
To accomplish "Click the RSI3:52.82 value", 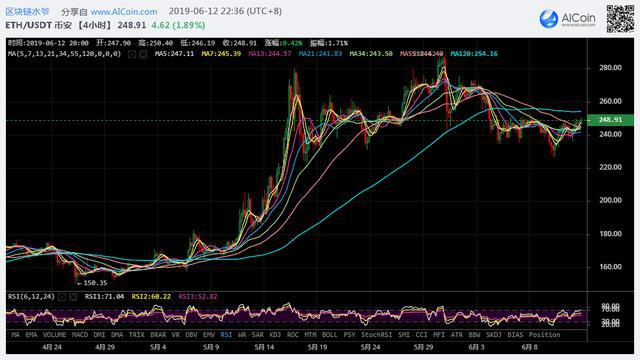I will click(x=198, y=297).
